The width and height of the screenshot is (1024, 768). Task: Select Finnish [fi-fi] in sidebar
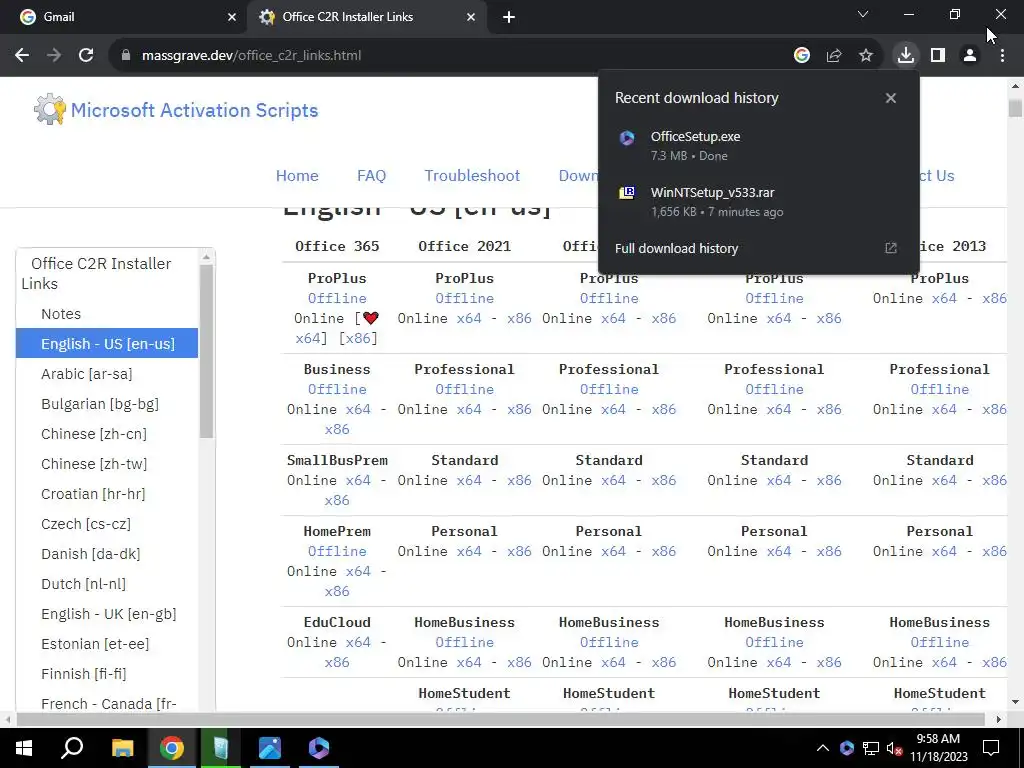pos(107,674)
